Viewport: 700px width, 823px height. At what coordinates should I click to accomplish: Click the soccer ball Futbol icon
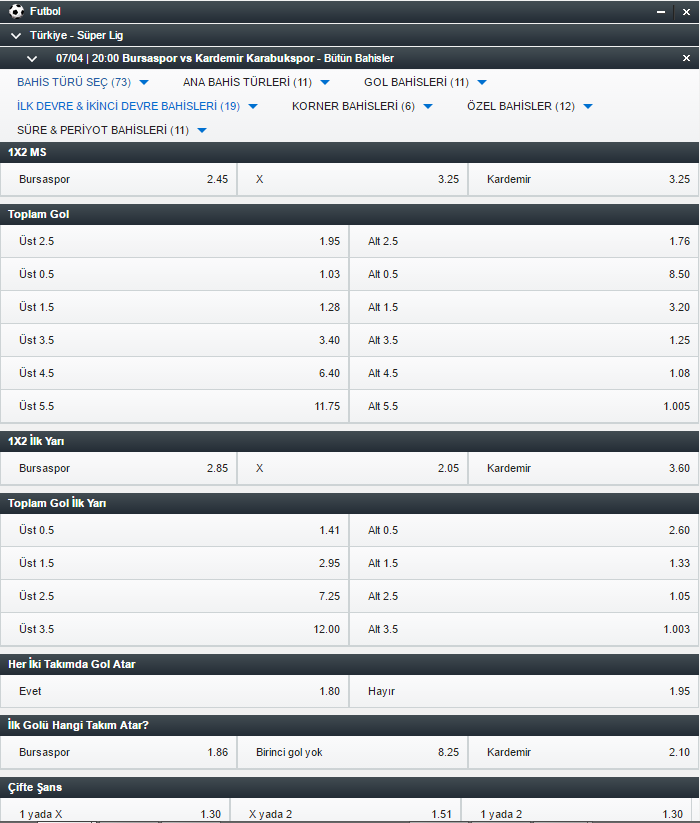tap(16, 11)
